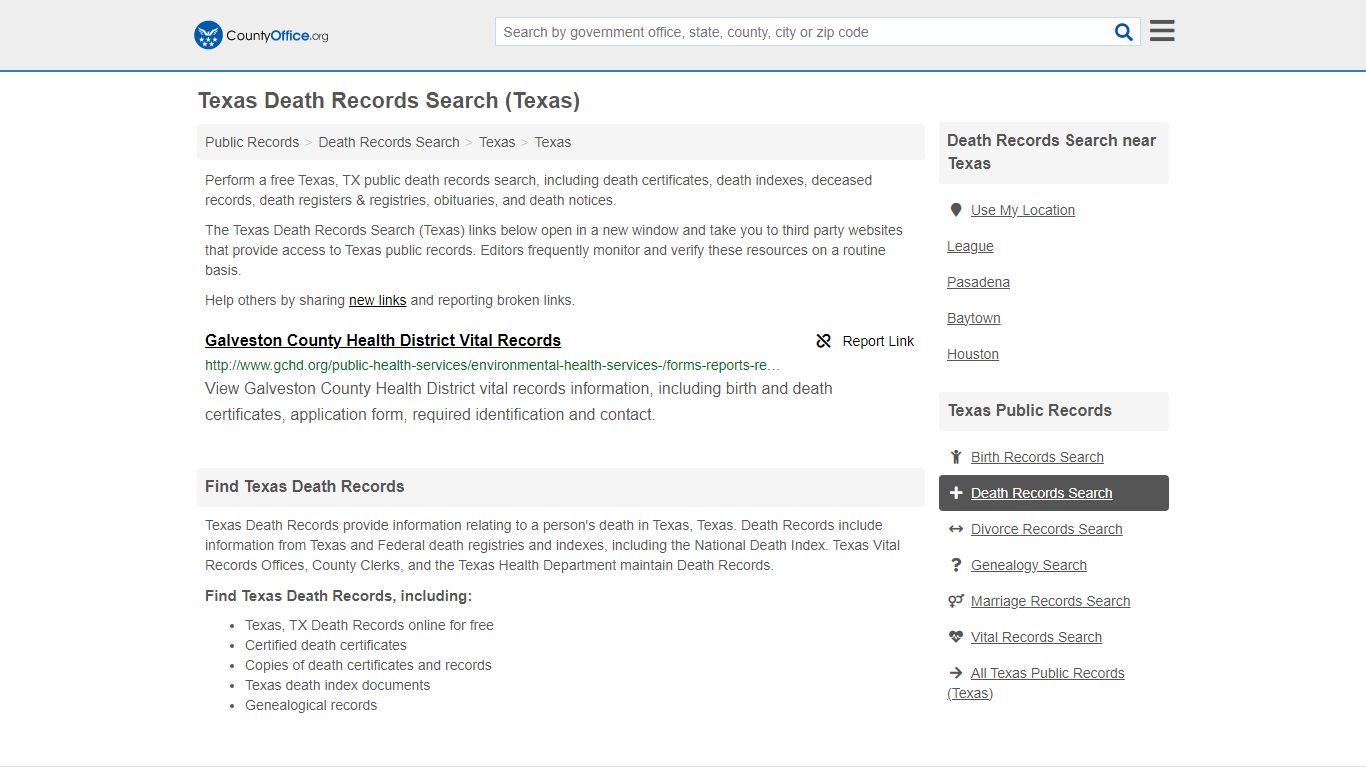Open Death Records Search breadcrumb
Image resolution: width=1366 pixels, height=768 pixels.
pyautogui.click(x=389, y=142)
